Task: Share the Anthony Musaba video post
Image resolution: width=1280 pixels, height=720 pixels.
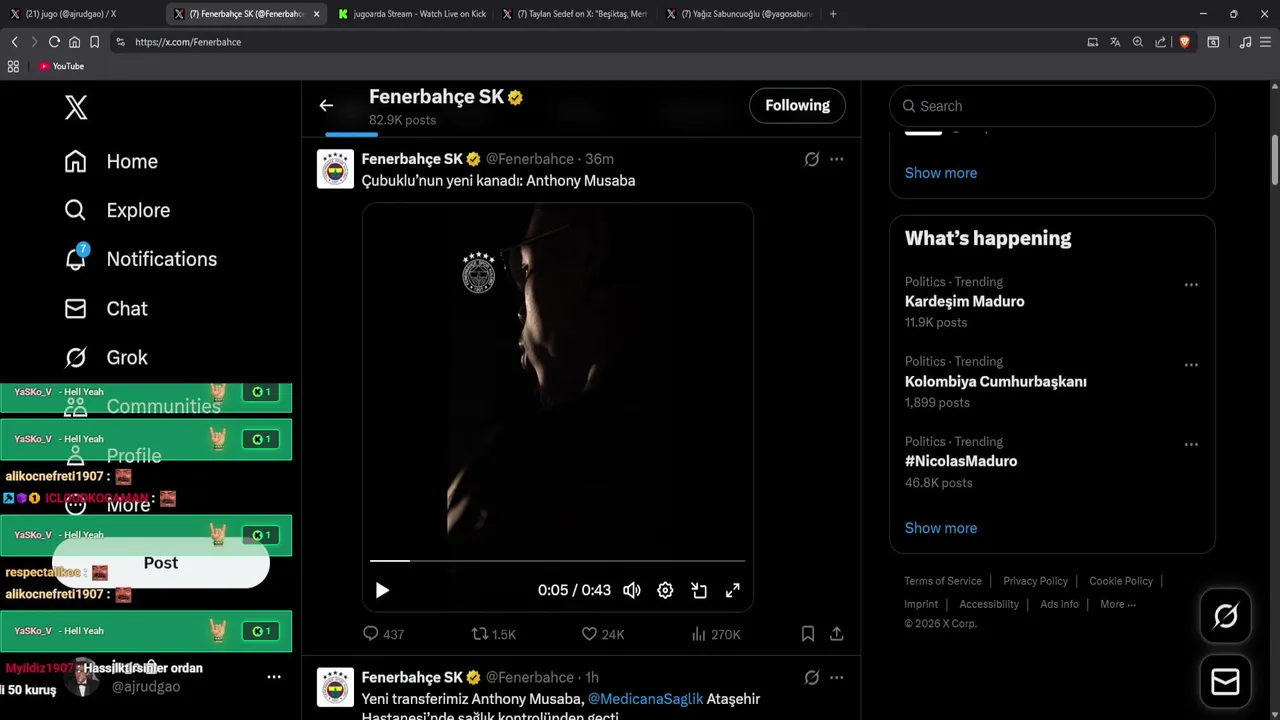Action: (837, 634)
